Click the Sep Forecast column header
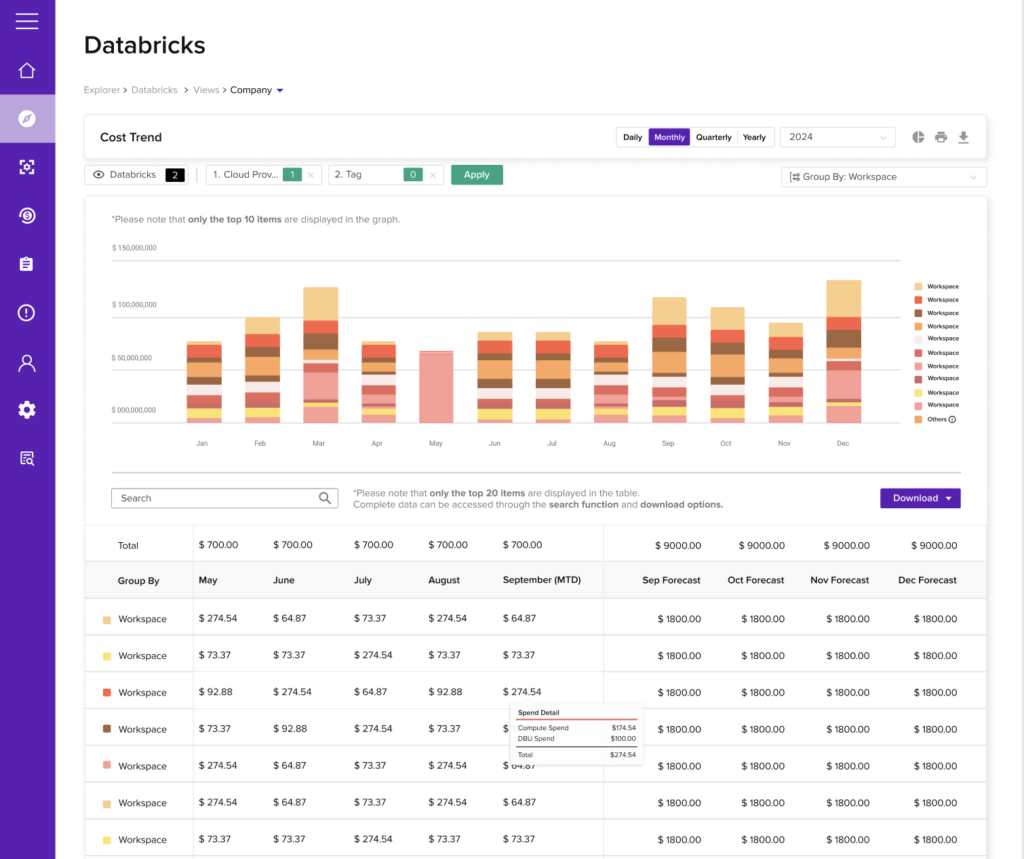 (671, 580)
